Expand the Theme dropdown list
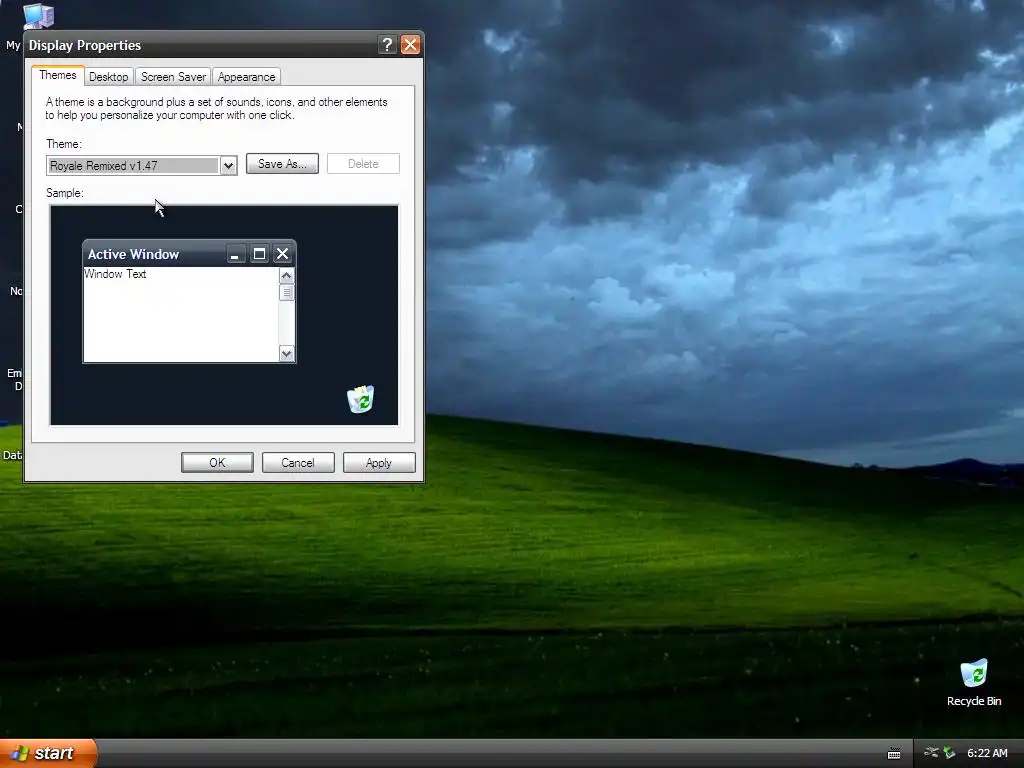 point(228,166)
